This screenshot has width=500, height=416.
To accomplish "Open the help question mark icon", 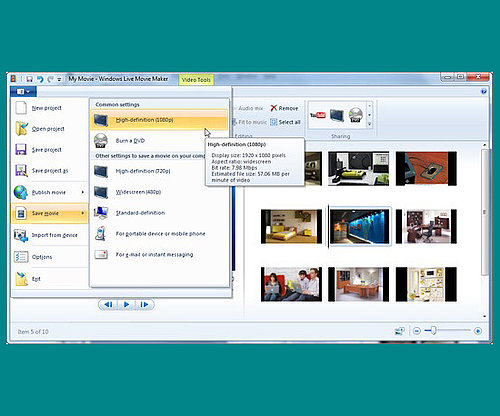I will click(484, 91).
